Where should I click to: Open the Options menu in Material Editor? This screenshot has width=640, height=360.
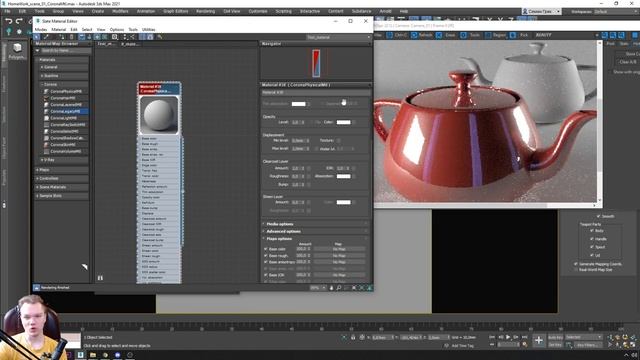tap(117, 29)
